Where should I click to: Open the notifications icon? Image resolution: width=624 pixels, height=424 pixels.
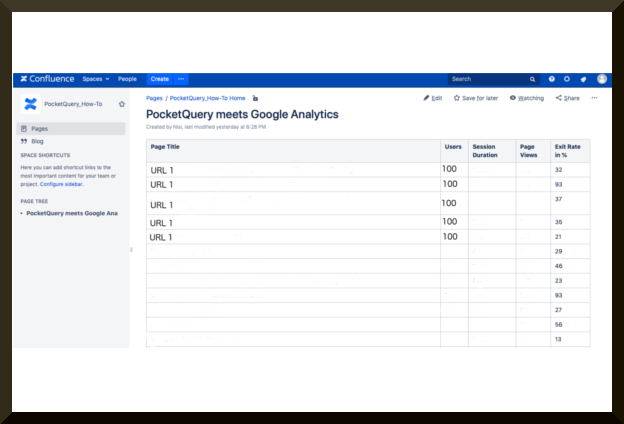(x=583, y=79)
